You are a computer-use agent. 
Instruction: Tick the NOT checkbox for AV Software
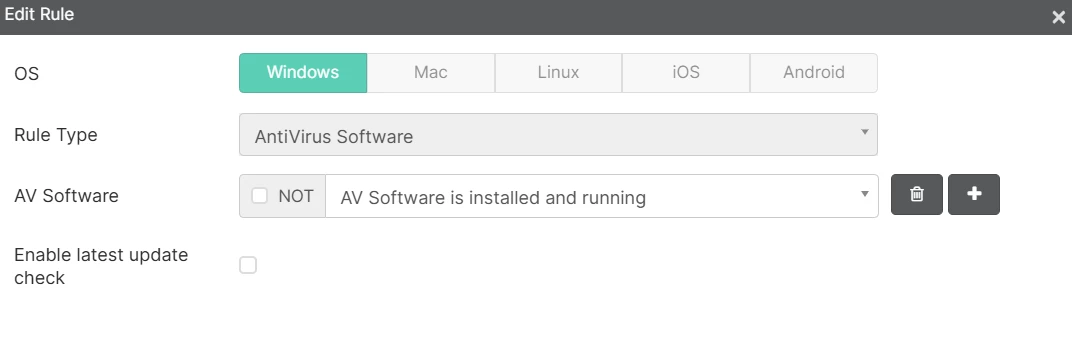tap(259, 196)
